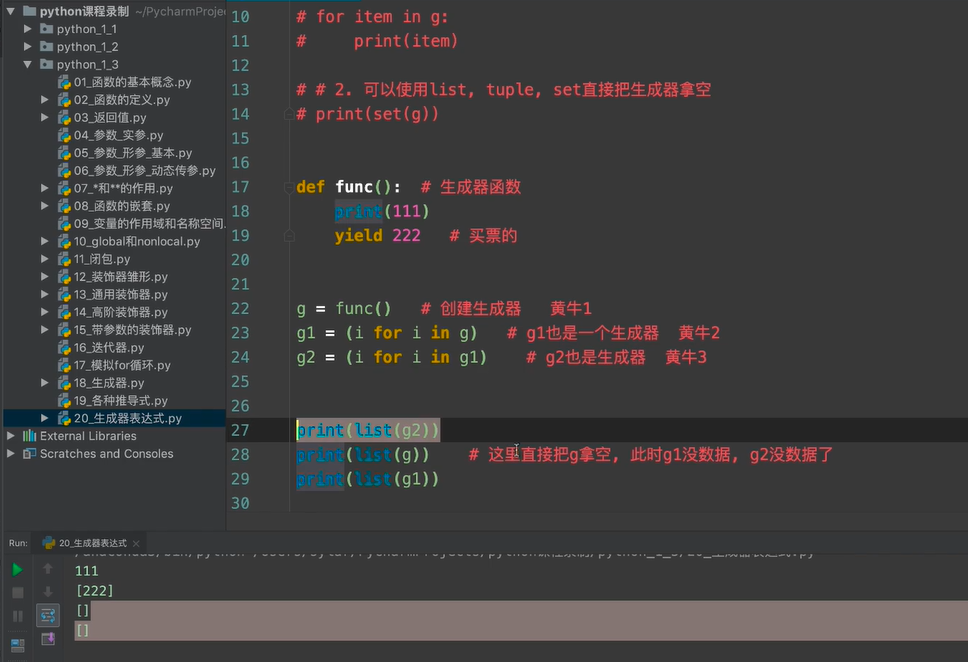Click 'g1 = (i for i in g)' code
Image resolution: width=968 pixels, height=662 pixels.
(387, 333)
